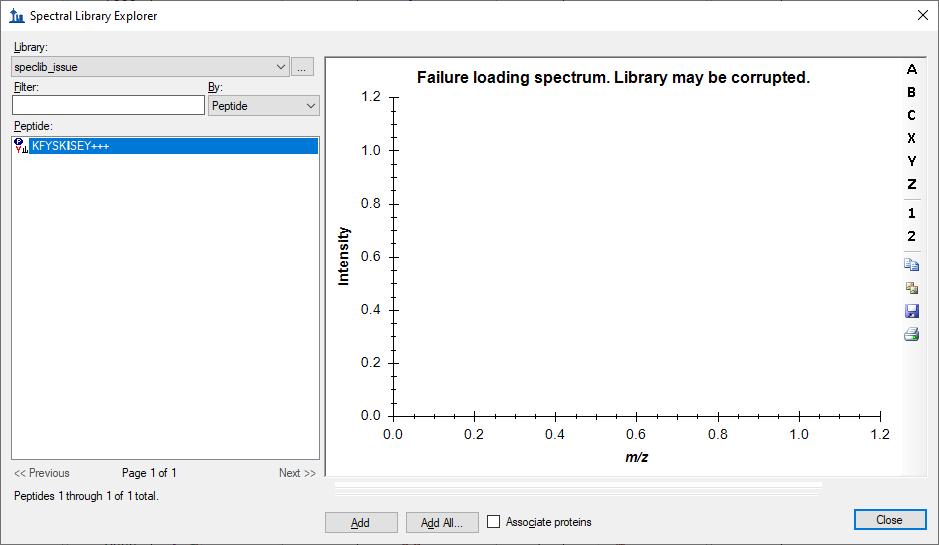Click the library browse ellipsis button
939x545 pixels.
click(303, 67)
